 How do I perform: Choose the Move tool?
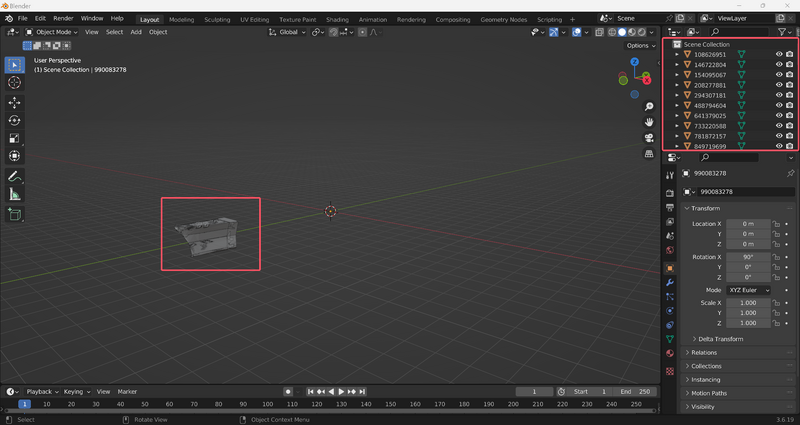click(14, 103)
